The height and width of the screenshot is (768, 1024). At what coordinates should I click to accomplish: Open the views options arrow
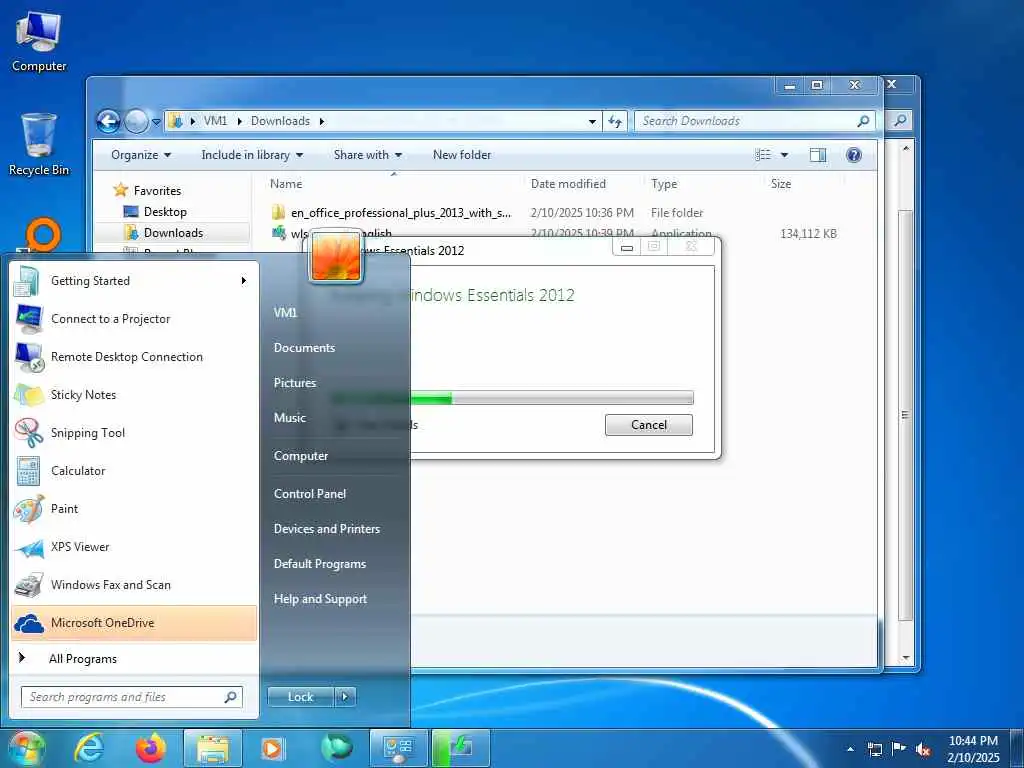point(784,155)
